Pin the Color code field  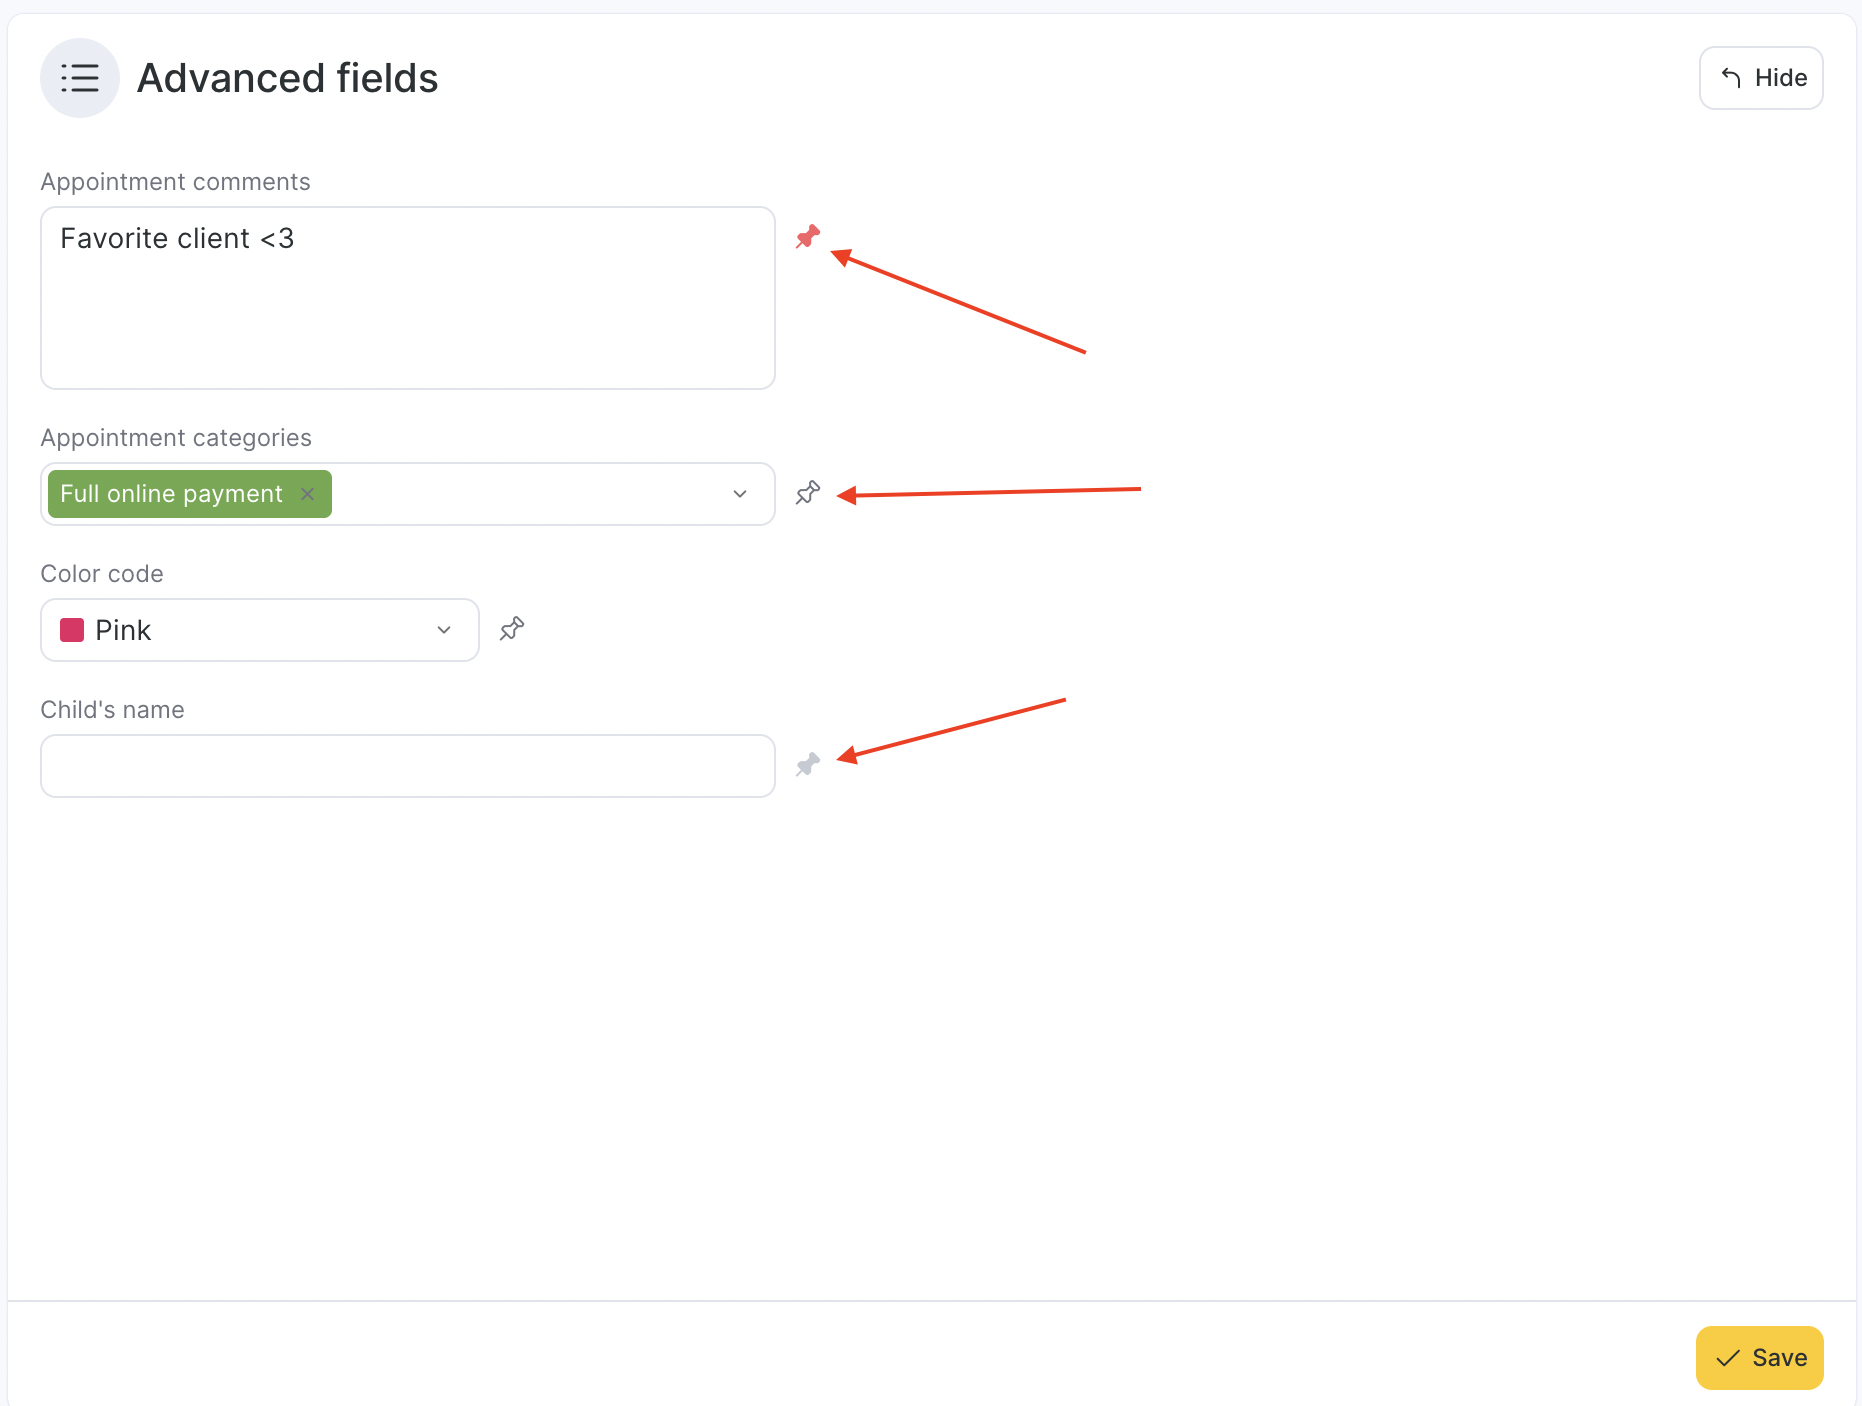(x=512, y=629)
